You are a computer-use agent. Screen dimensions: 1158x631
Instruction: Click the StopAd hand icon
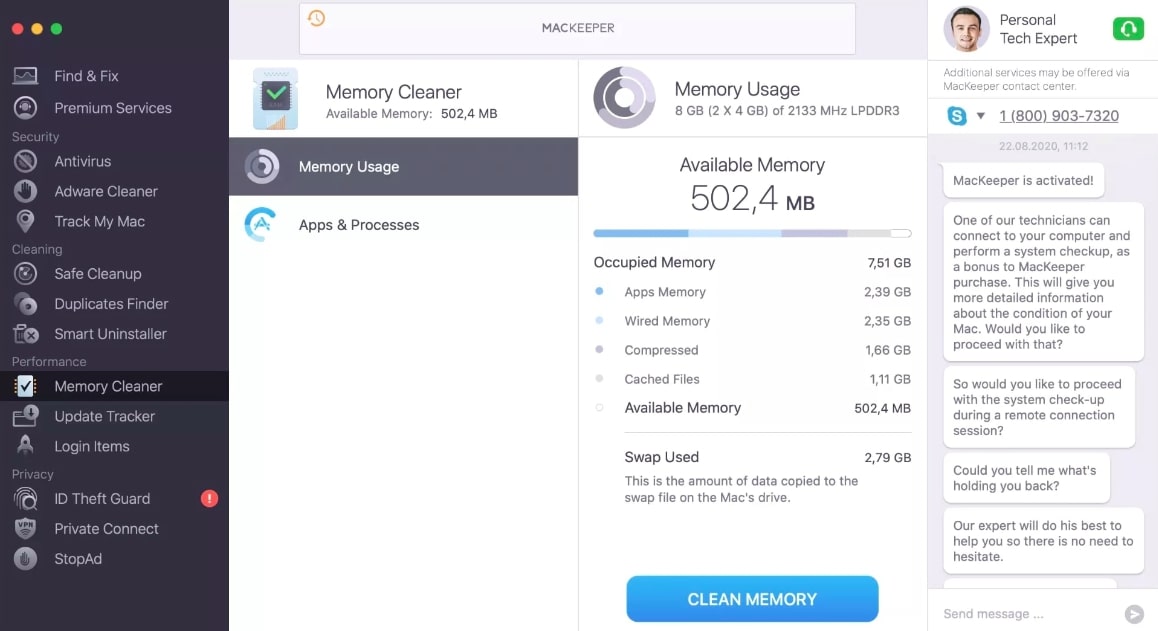[25, 559]
